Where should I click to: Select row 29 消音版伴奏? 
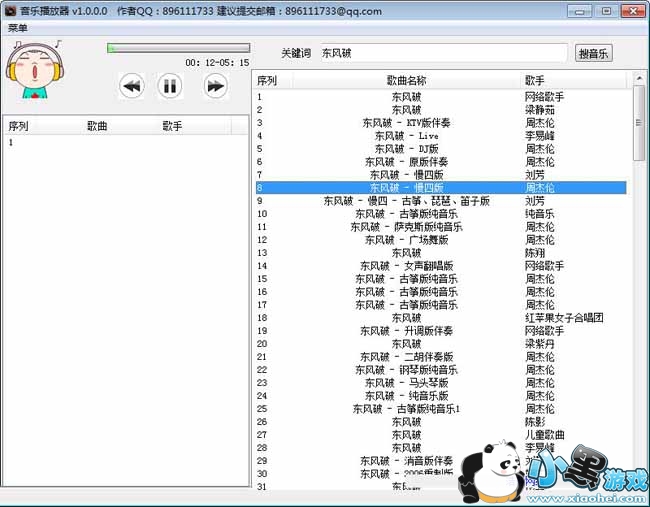click(x=441, y=461)
